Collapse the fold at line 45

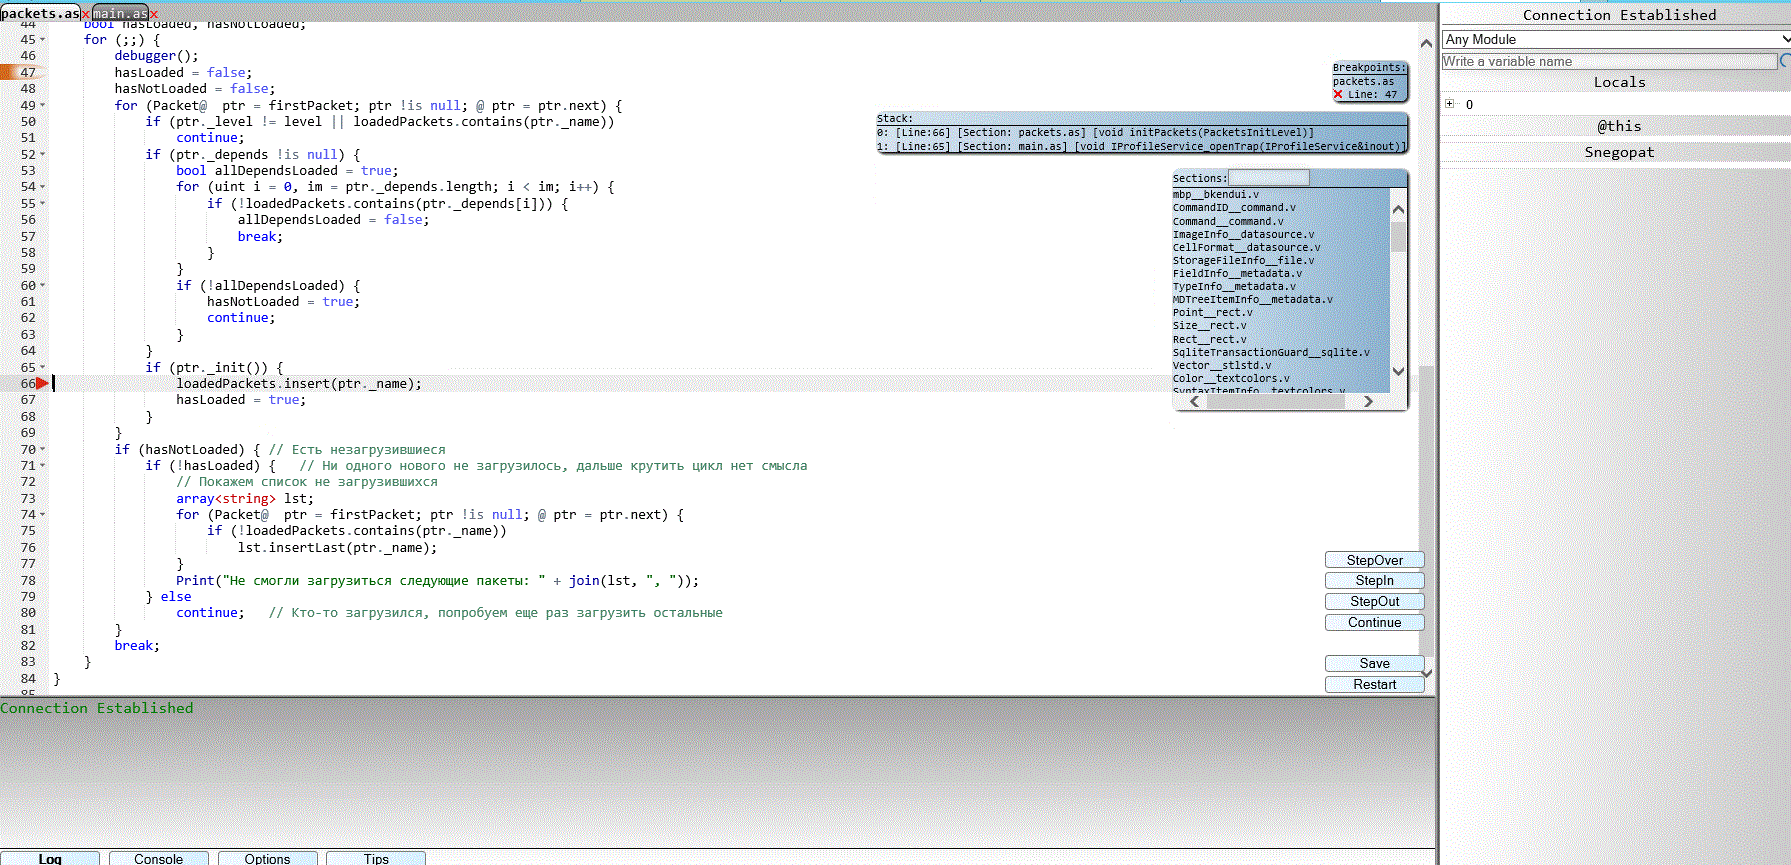point(42,40)
